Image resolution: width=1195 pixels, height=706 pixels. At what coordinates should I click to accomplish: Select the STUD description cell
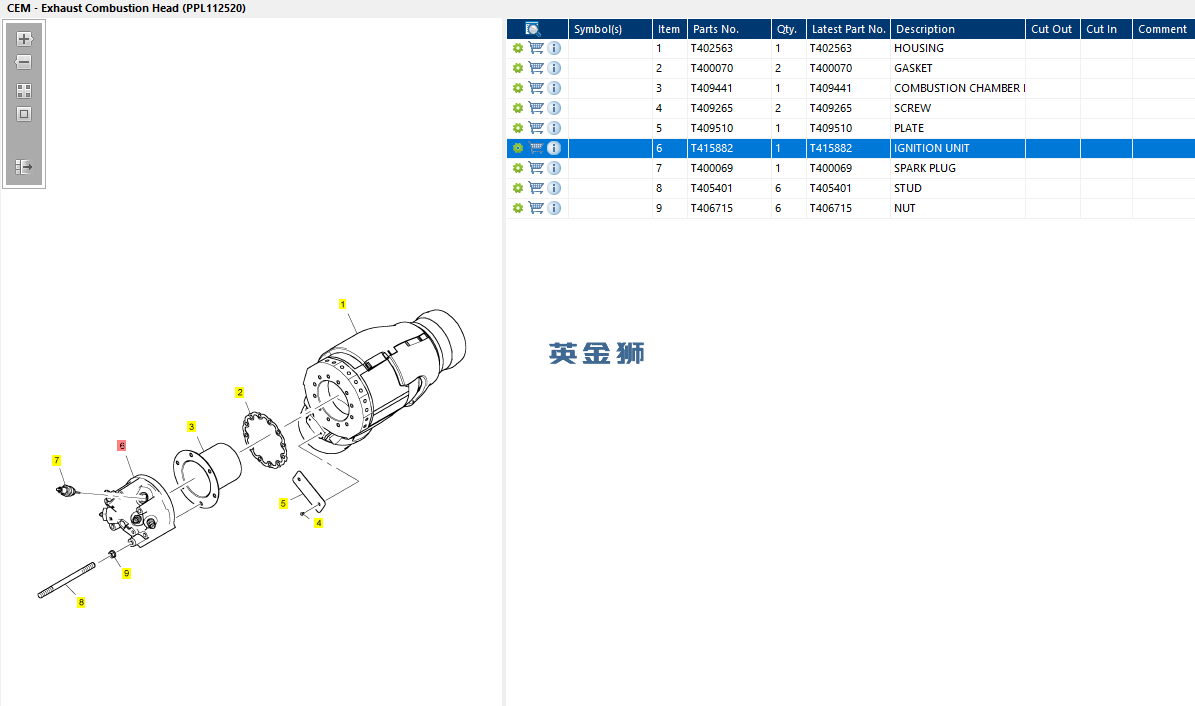click(x=957, y=188)
